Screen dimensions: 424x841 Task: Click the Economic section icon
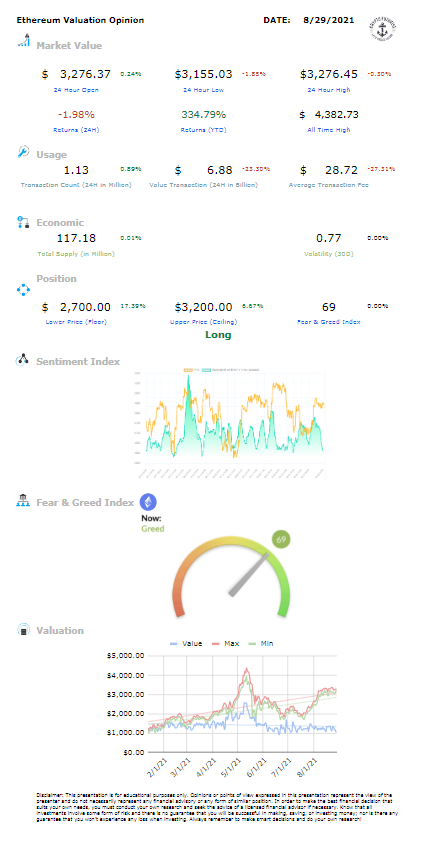point(23,223)
